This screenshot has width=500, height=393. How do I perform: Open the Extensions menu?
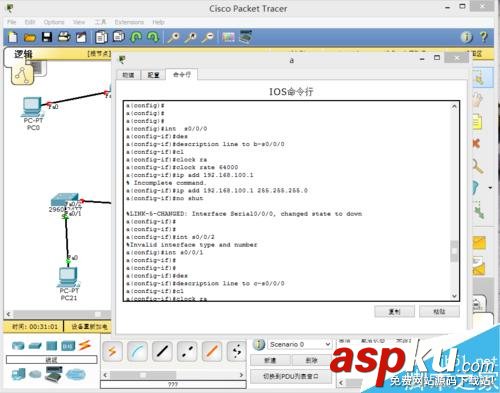129,22
